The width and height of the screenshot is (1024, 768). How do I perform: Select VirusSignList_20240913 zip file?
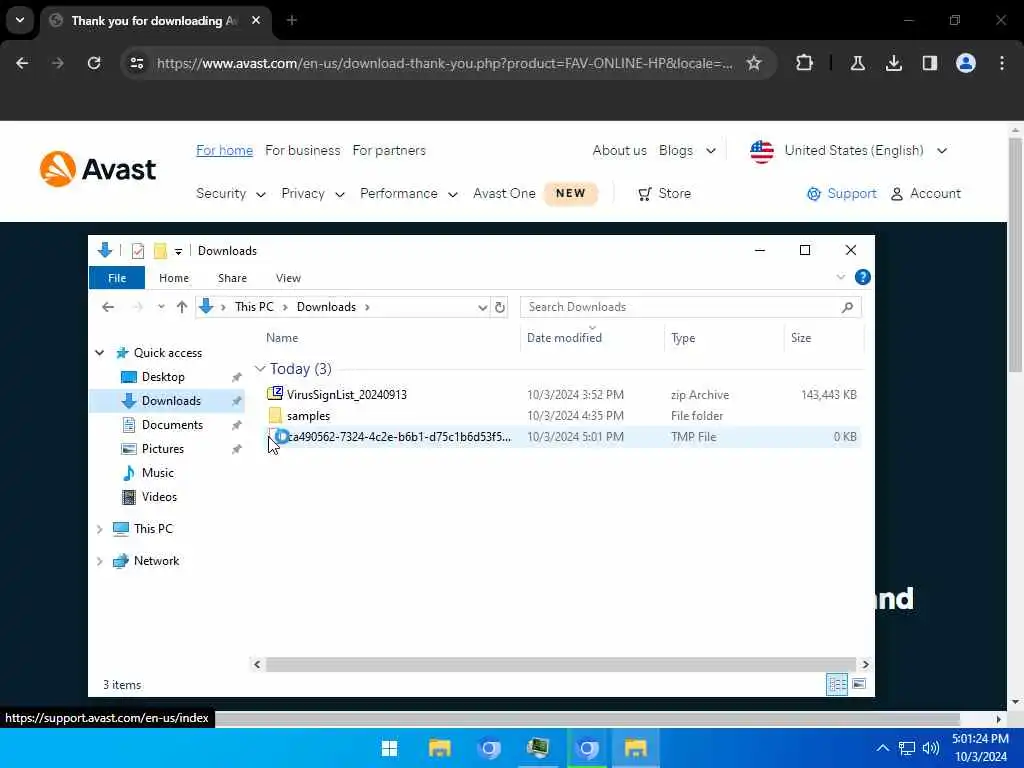tap(346, 394)
